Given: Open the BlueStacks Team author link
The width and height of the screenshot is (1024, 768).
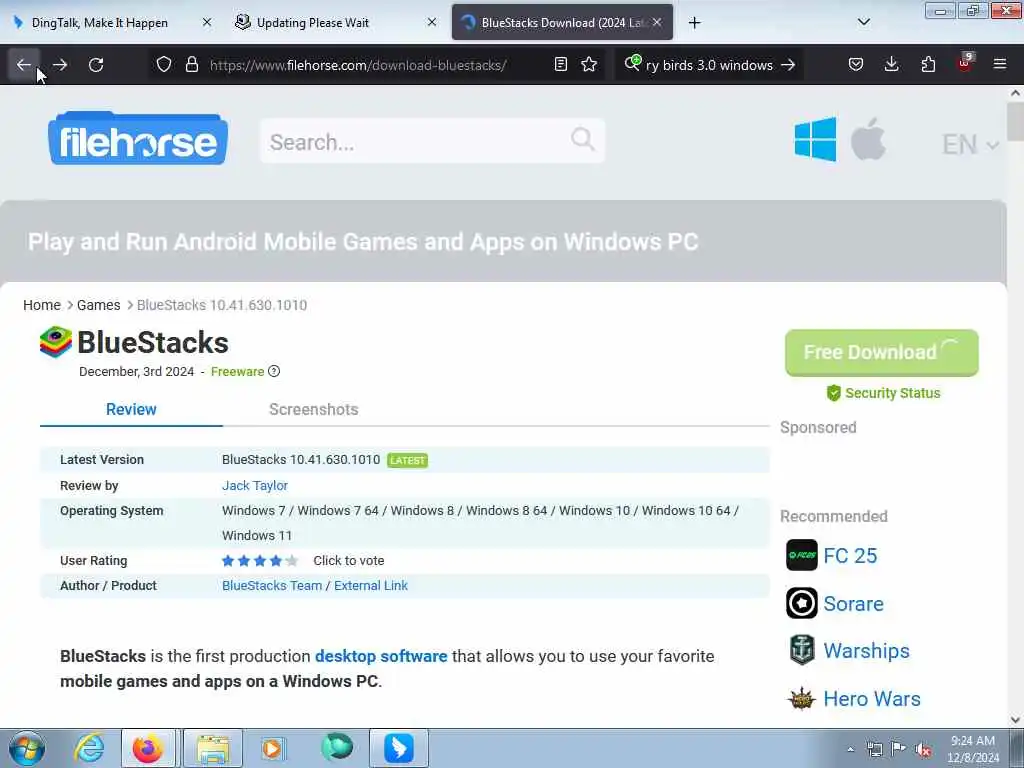Looking at the screenshot, I should pyautogui.click(x=272, y=586).
